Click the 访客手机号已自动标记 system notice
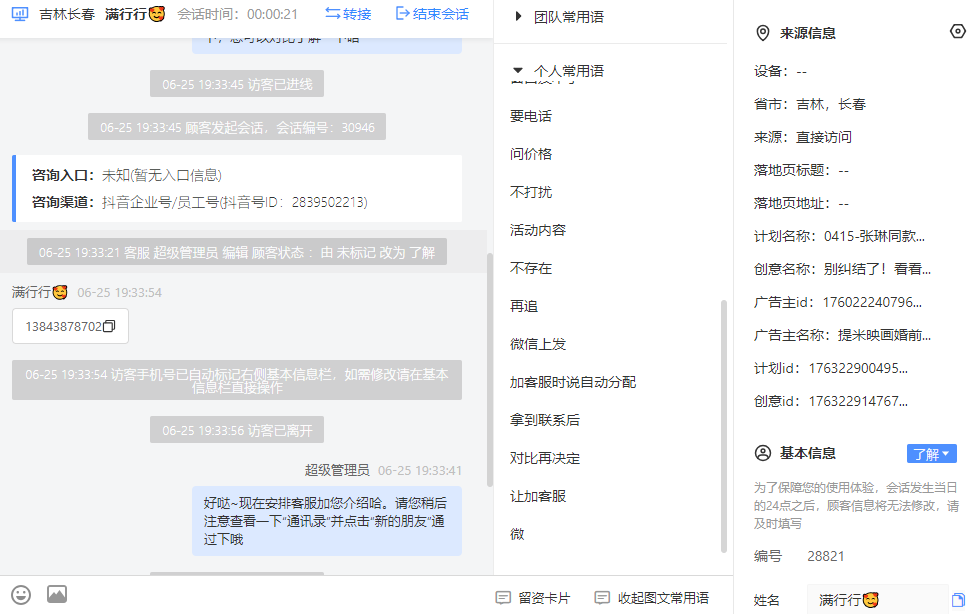The image size is (970, 614). 237,380
